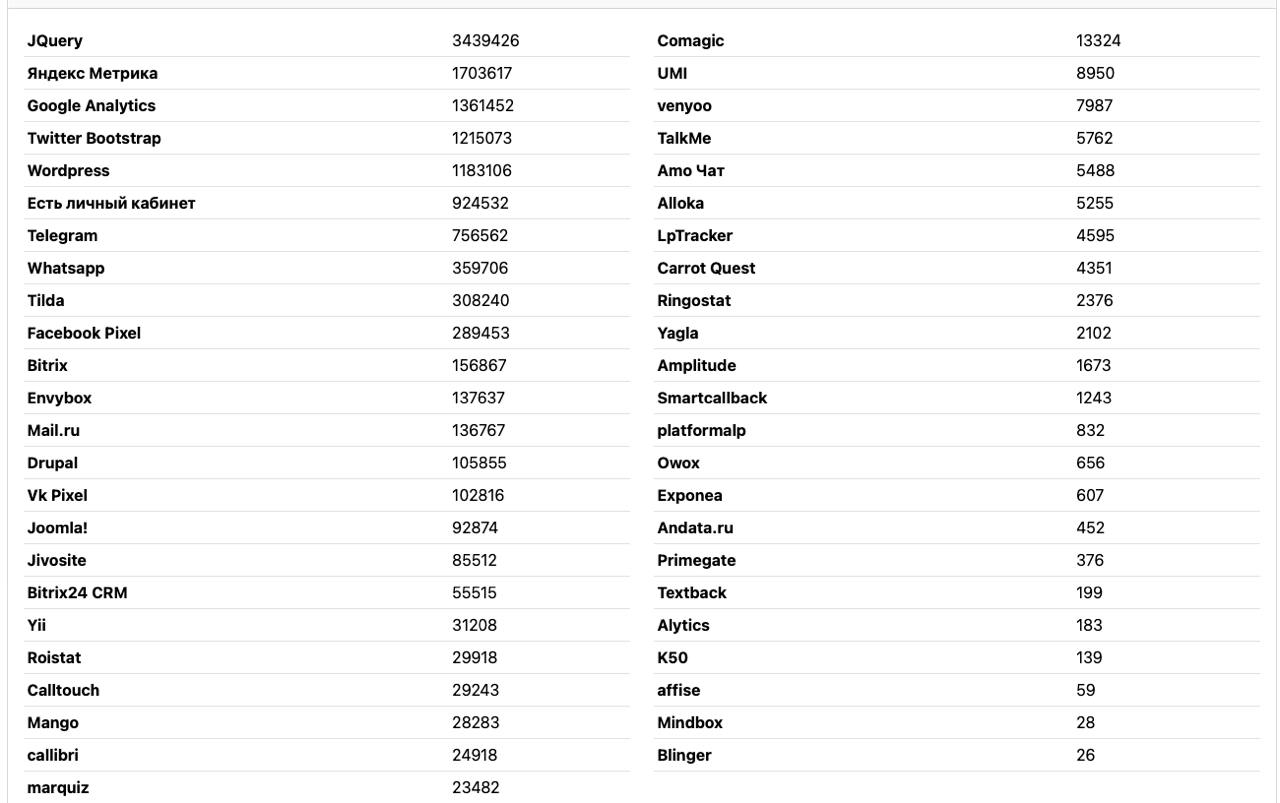The height and width of the screenshot is (803, 1280).
Task: Click on the Amplitude entry
Action: (696, 366)
